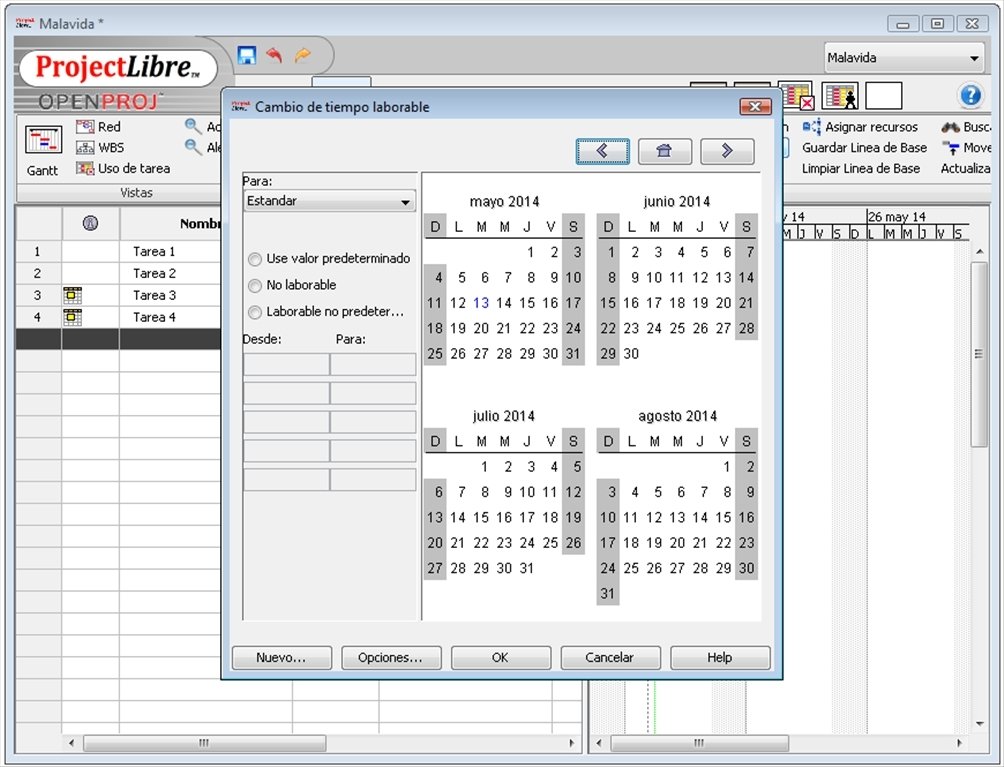
Task: Click the S column header in mayo 2014
Action: [x=573, y=227]
